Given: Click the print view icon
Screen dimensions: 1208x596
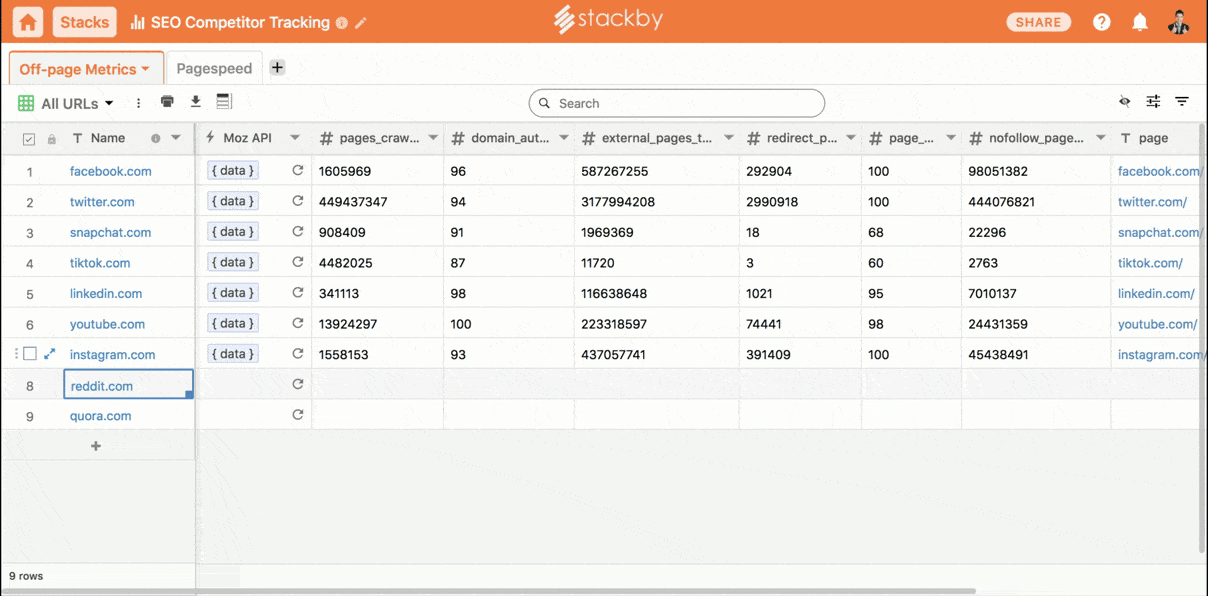Looking at the screenshot, I should coord(167,102).
